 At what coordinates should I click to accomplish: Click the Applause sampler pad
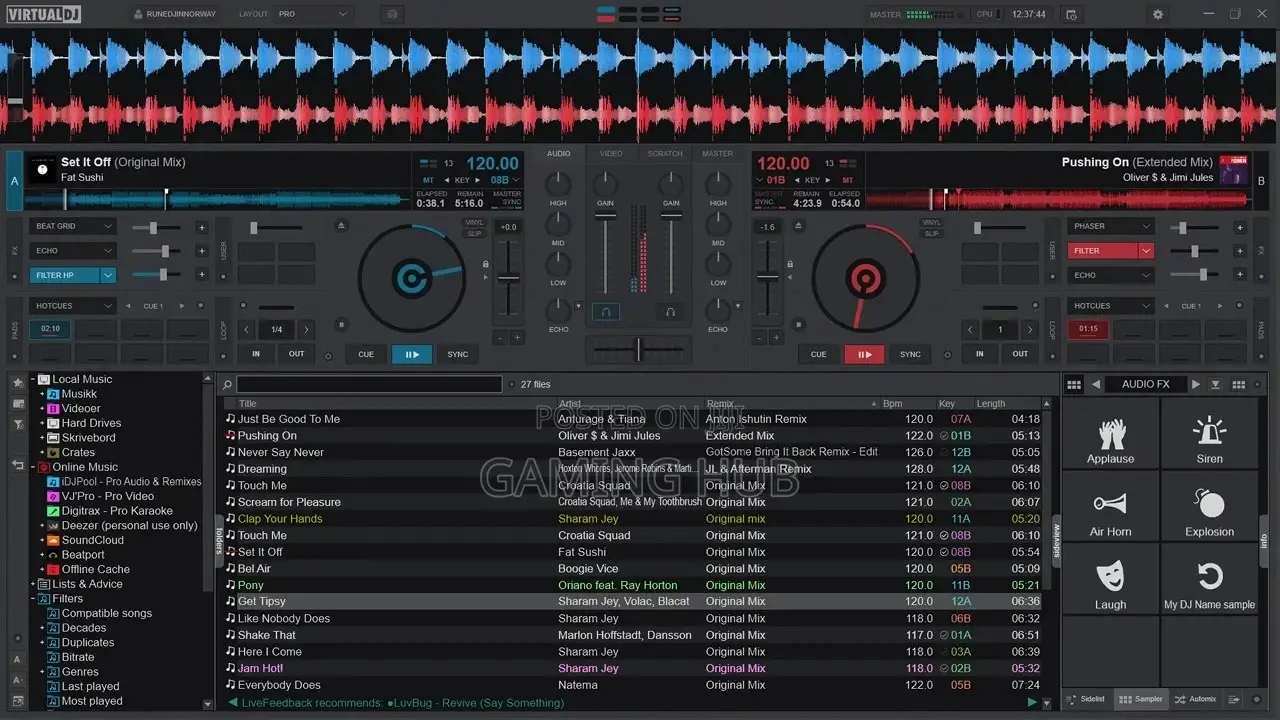point(1110,434)
